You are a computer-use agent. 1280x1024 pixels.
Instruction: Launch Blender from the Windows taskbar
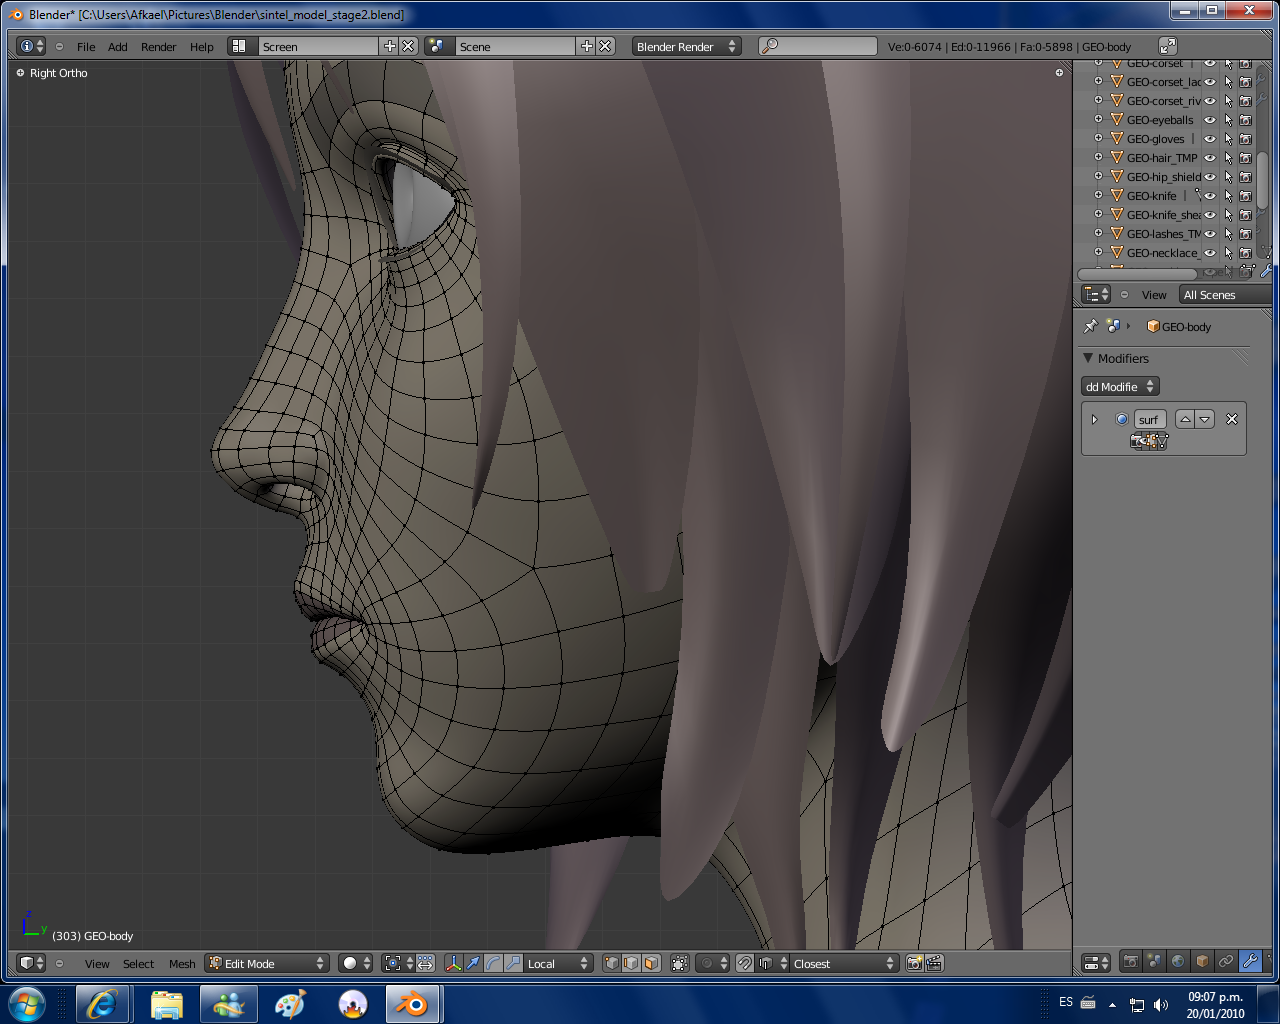[x=413, y=1004]
